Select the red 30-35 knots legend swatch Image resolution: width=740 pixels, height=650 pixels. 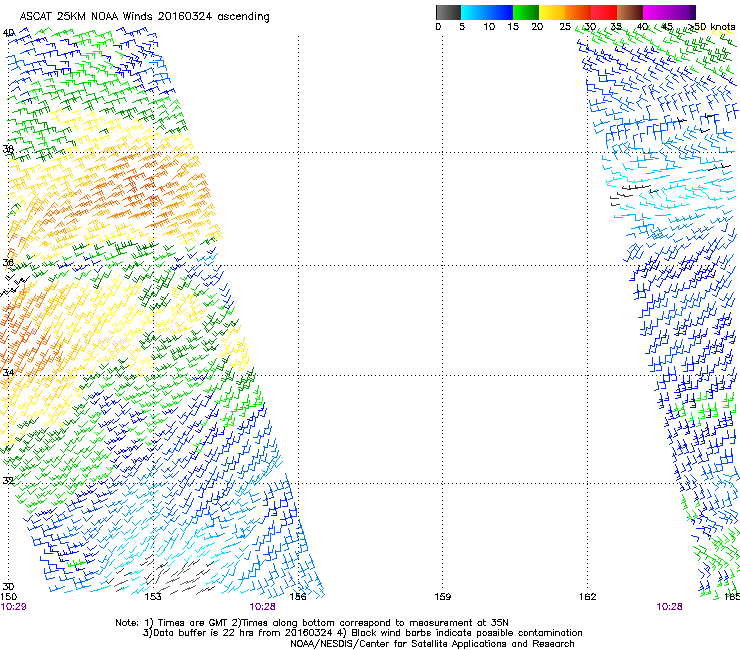604,12
